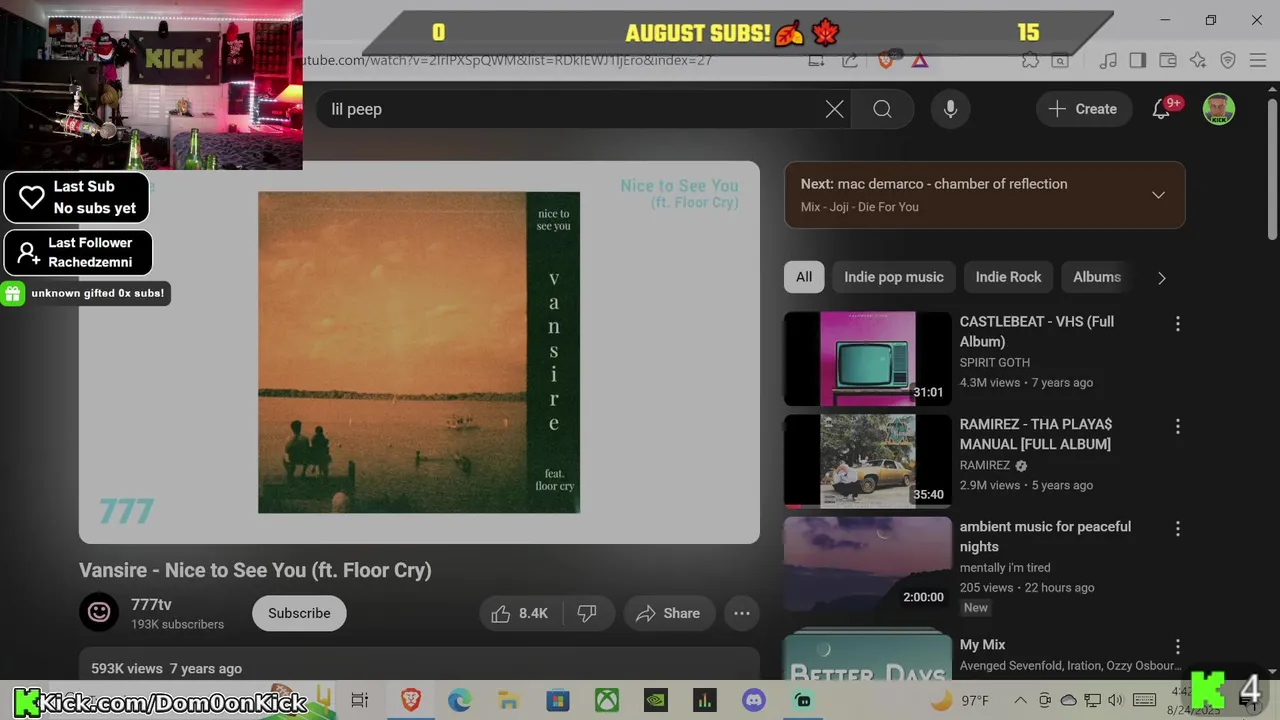
Task: Show more filter chips with right arrow
Action: pyautogui.click(x=1161, y=278)
